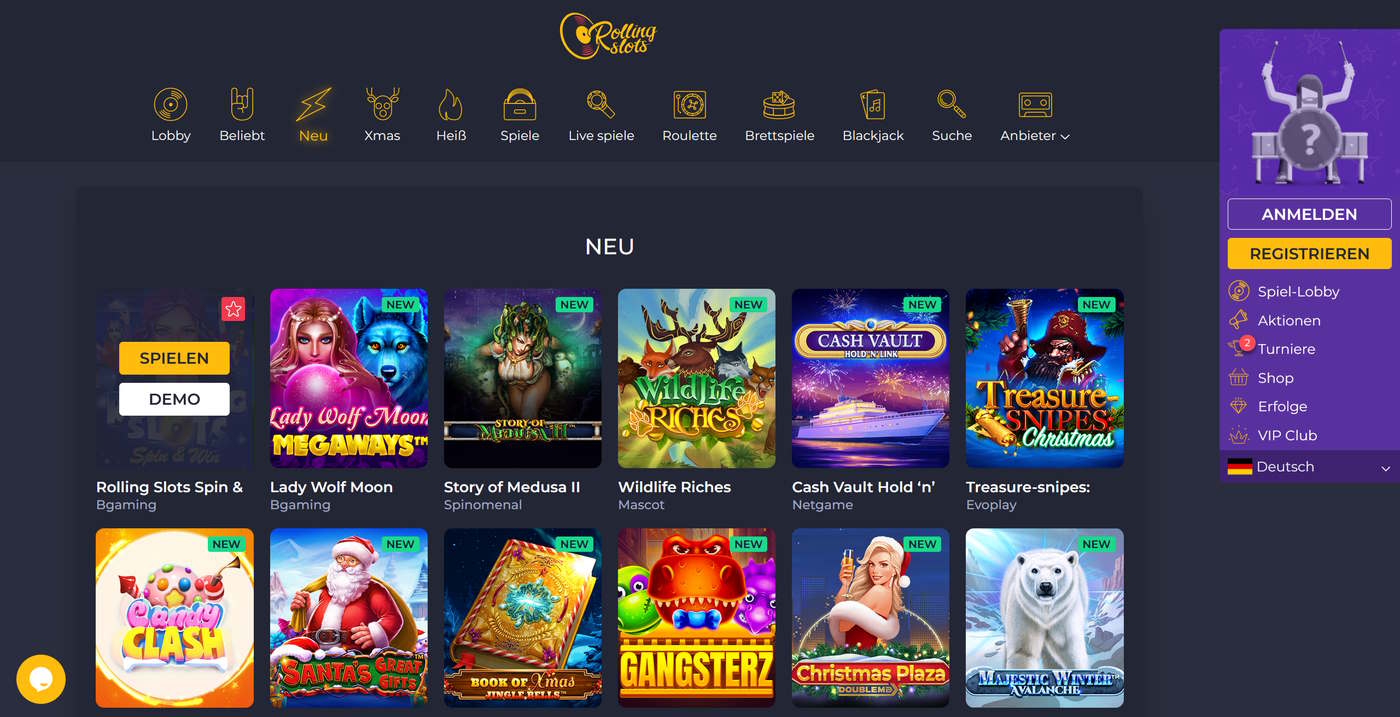This screenshot has height=717, width=1400.
Task: Open the orange chat bubble icon
Action: (x=41, y=679)
